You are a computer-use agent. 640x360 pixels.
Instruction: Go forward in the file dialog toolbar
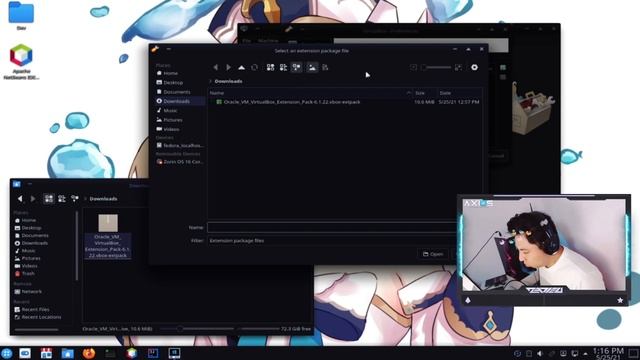tap(229, 67)
